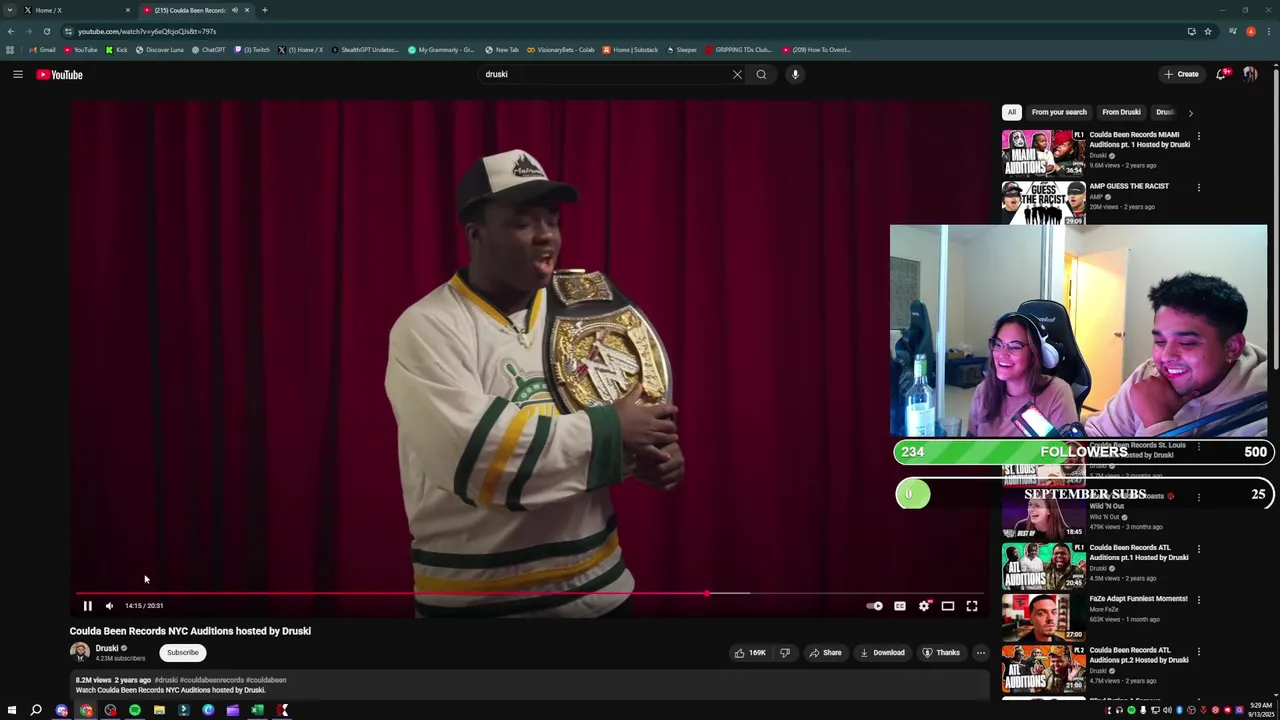Open the Gmail bookmark
Screen dimensions: 1280x720
tap(42, 50)
